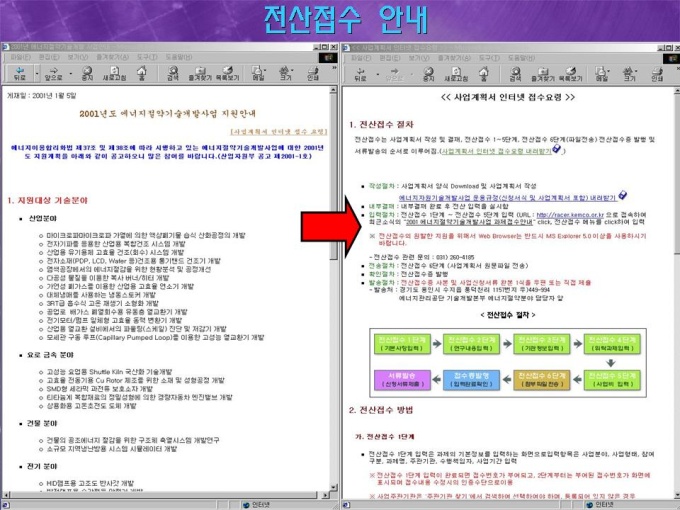Screen dimensions: 680x510
Task: Click the Print (인쇄) icon in right browser window
Action: [x=657, y=74]
